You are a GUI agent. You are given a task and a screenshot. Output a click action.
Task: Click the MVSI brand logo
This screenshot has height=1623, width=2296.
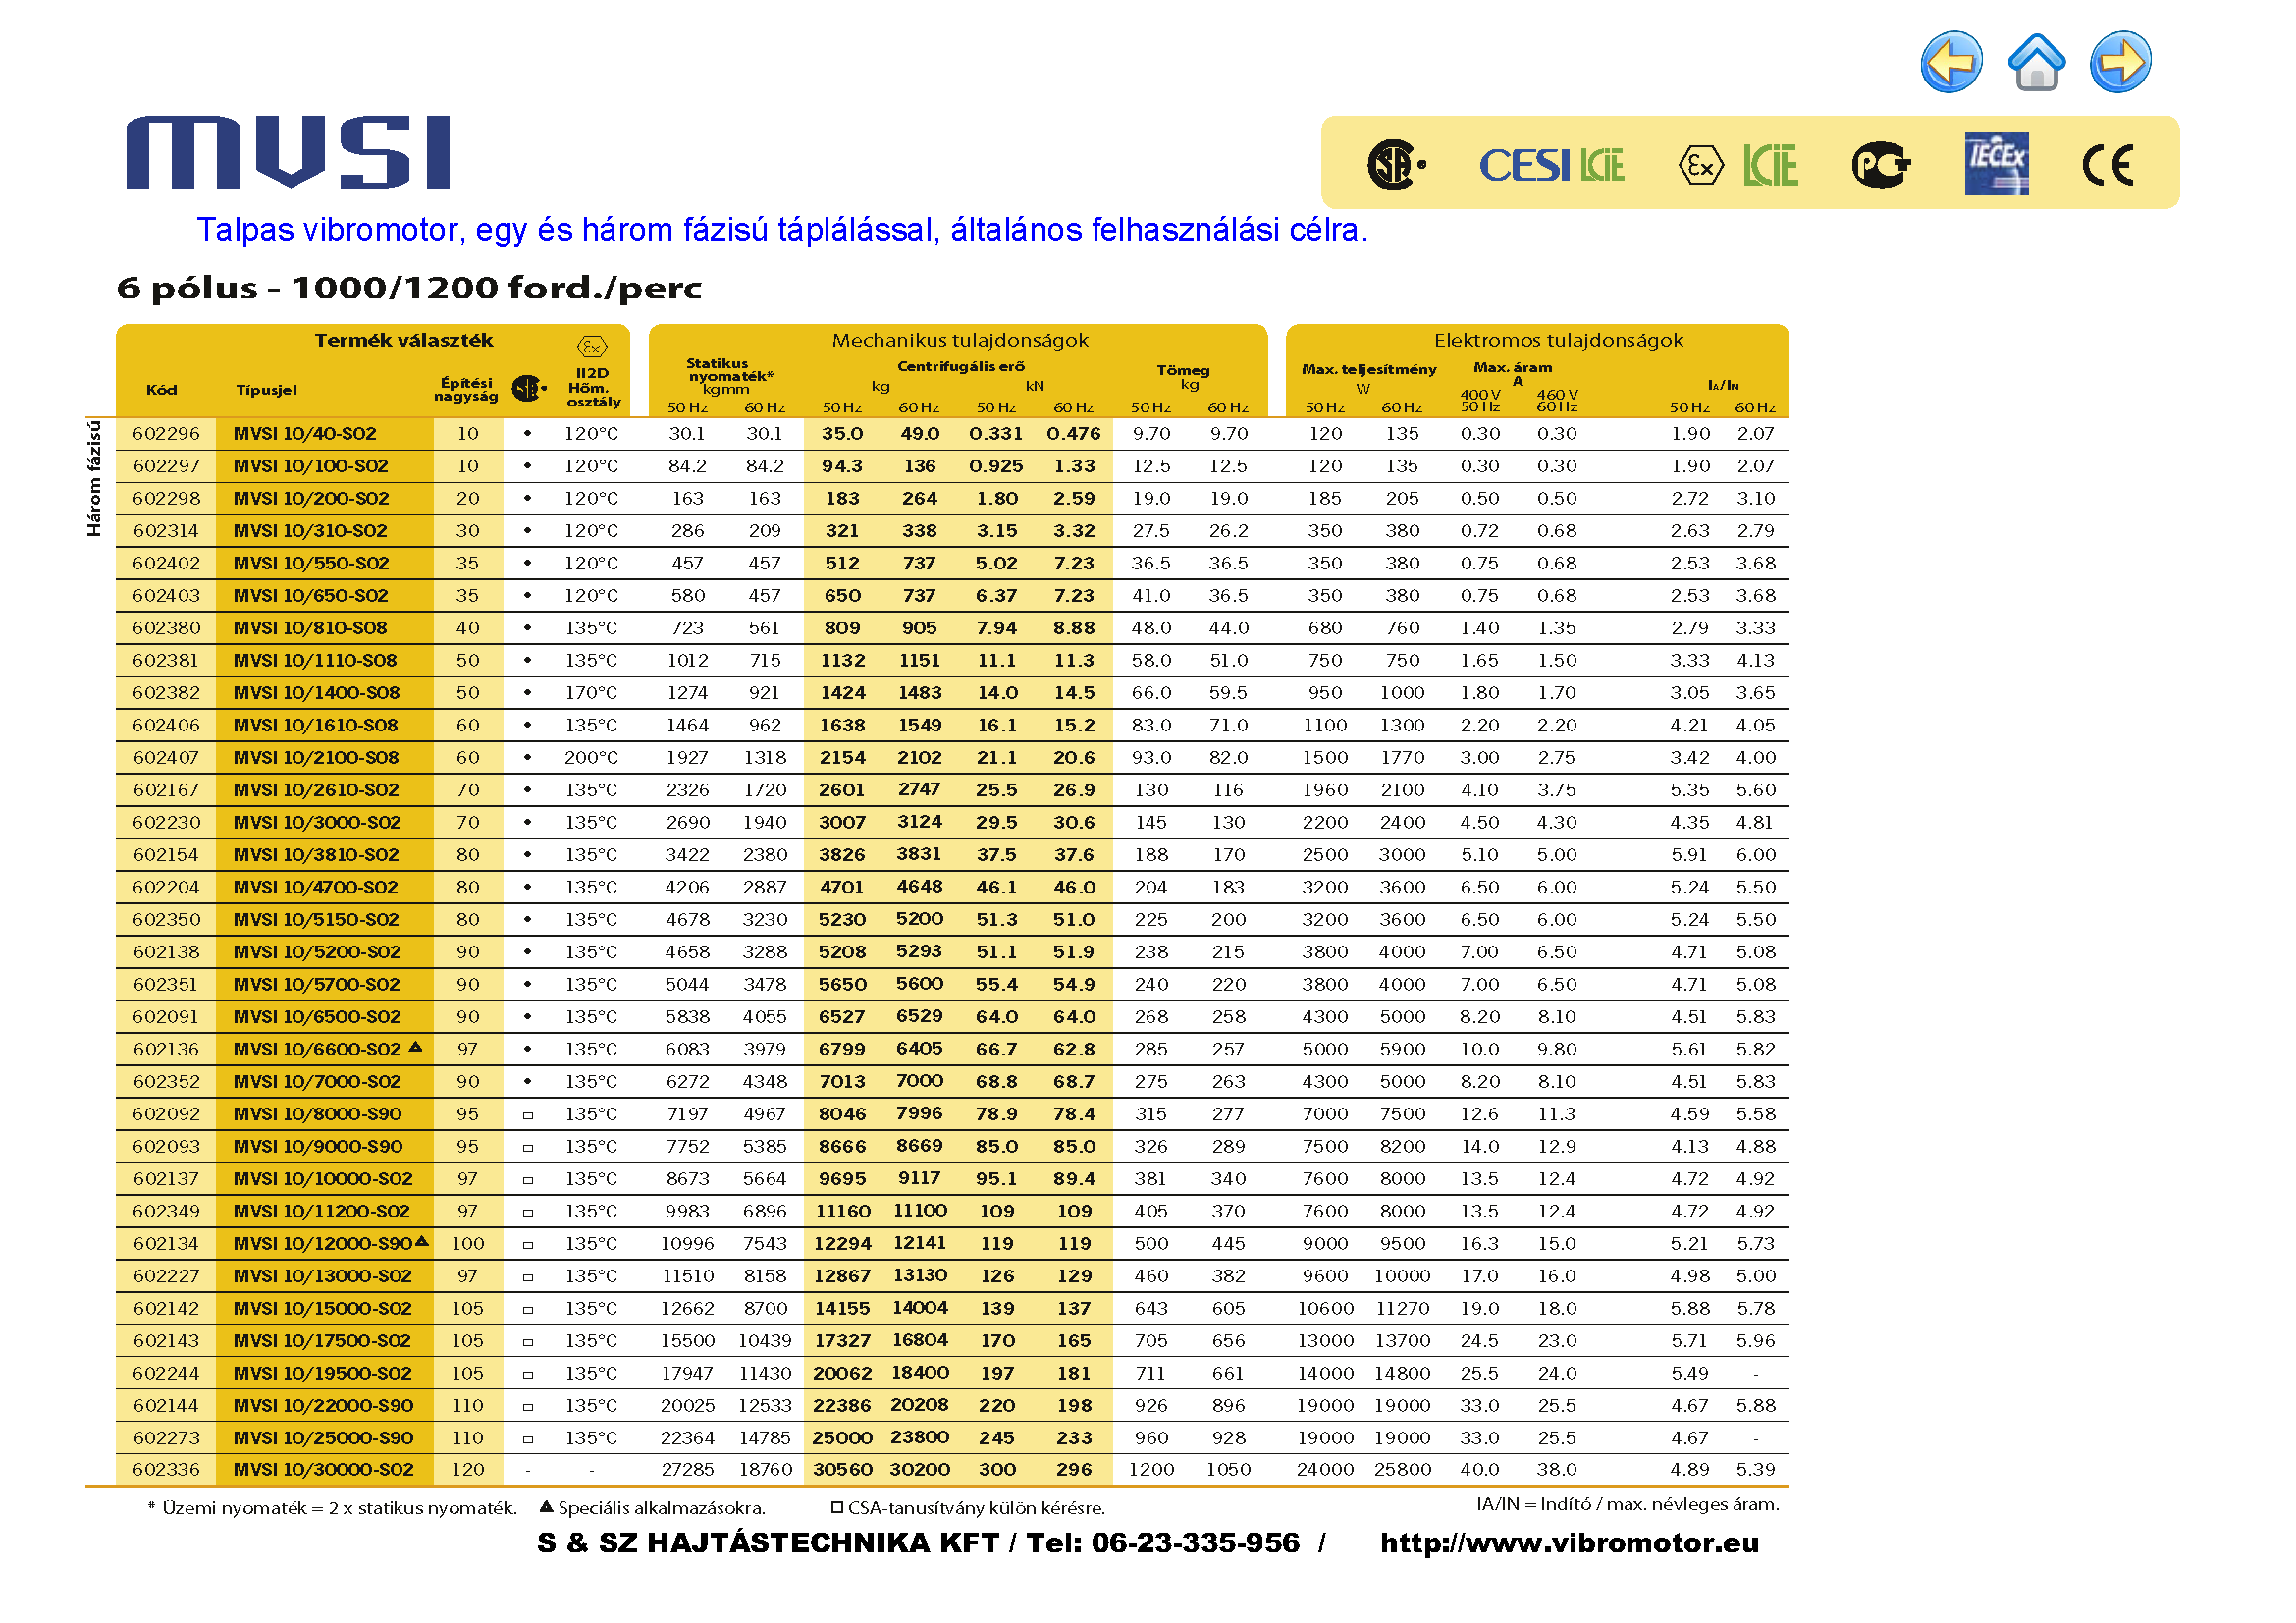click(288, 152)
